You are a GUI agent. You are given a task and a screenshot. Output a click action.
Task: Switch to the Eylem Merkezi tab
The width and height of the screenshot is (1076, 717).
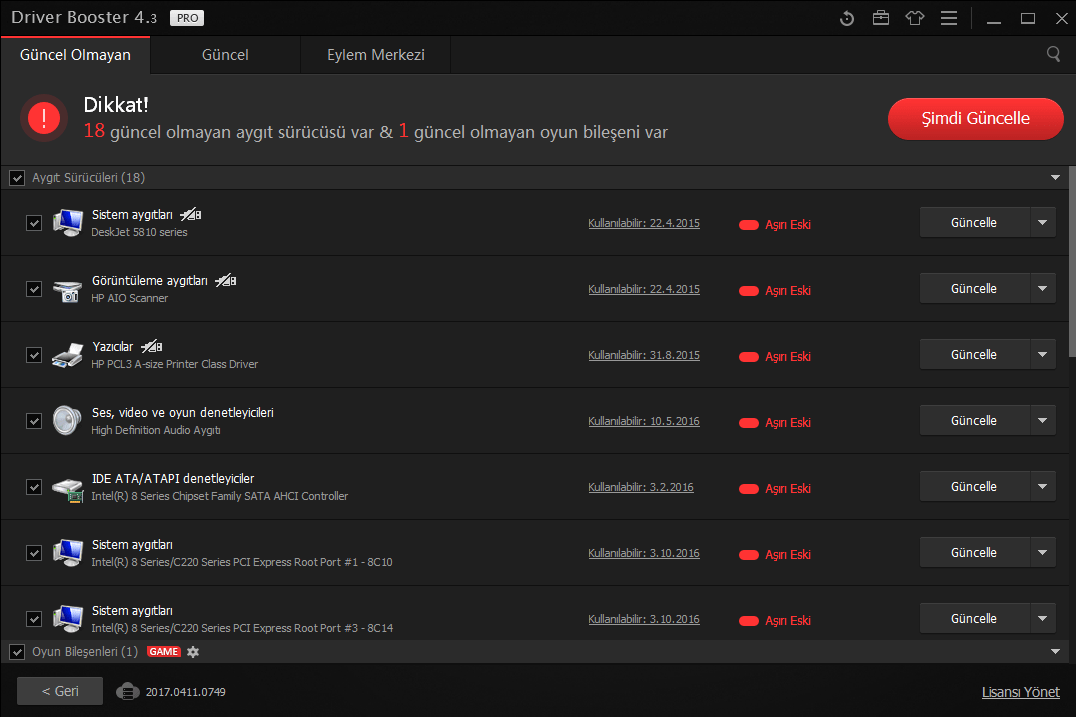375,55
